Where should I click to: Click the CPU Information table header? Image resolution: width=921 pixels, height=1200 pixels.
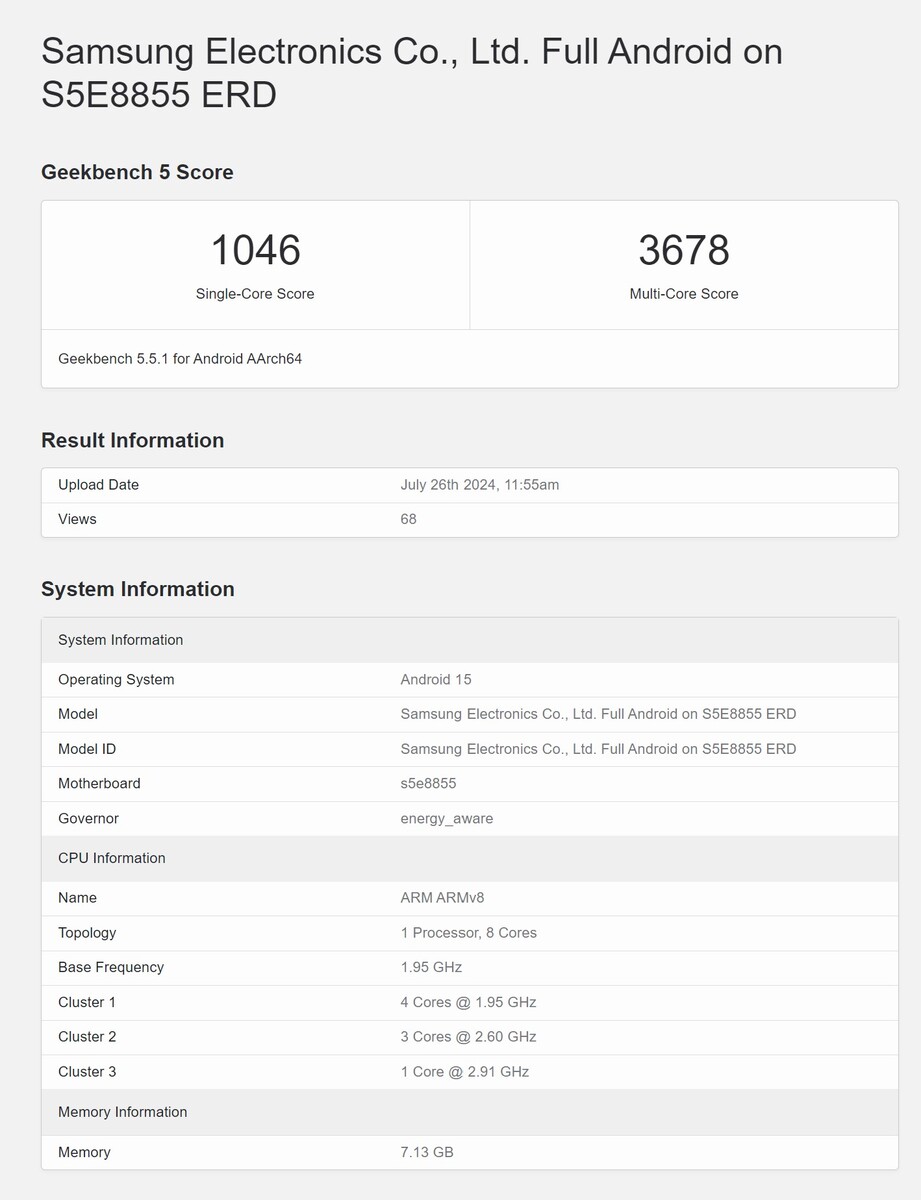(x=112, y=858)
